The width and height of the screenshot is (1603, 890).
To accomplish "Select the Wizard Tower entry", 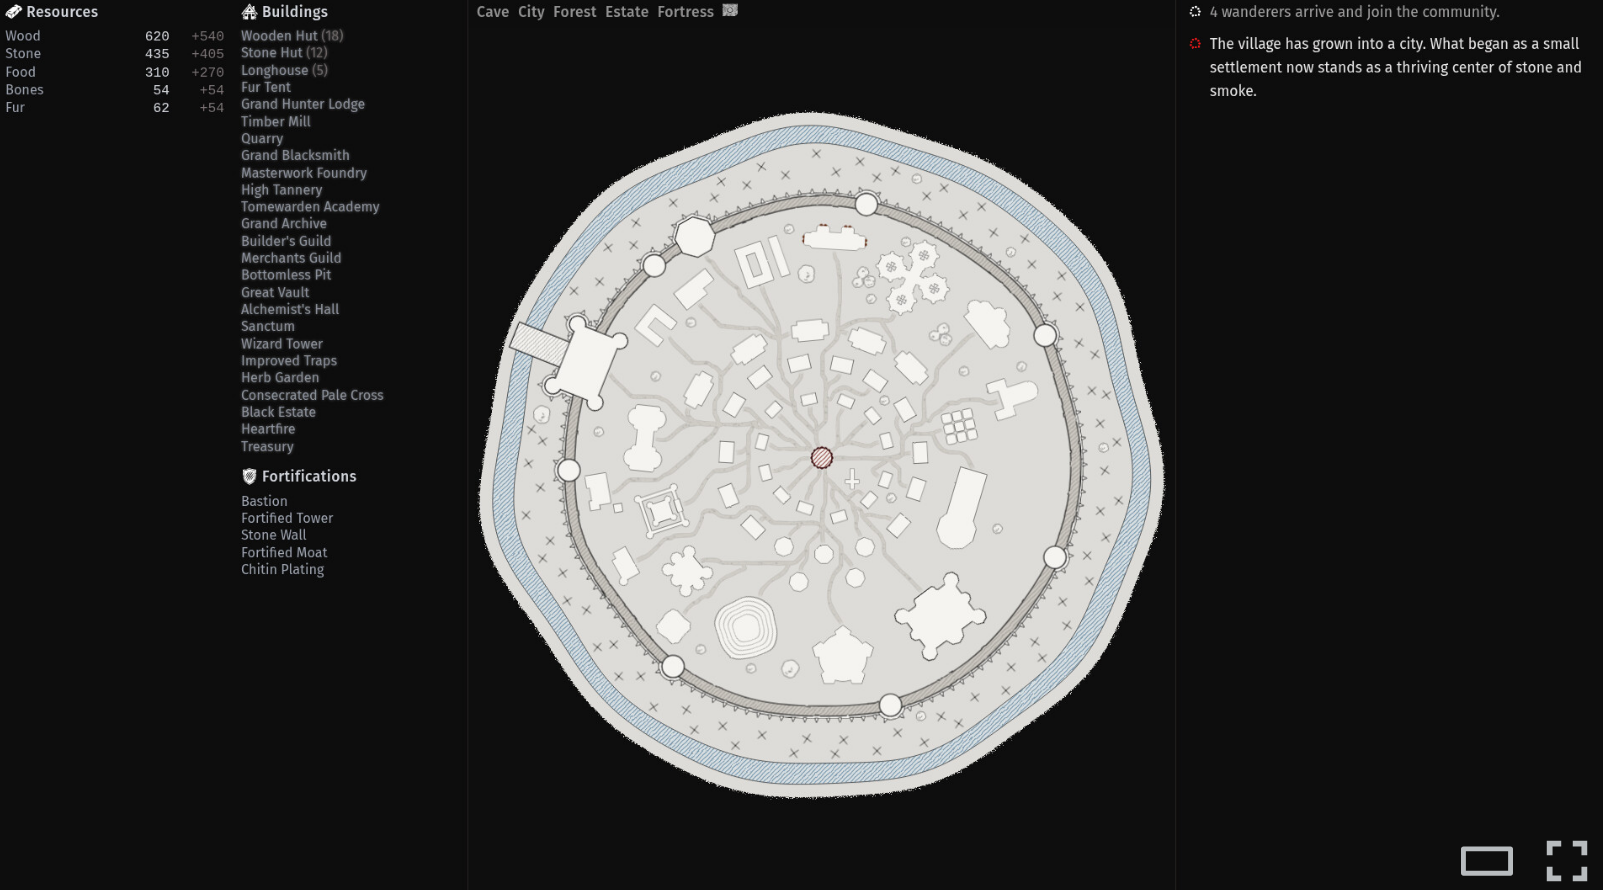I will point(282,343).
